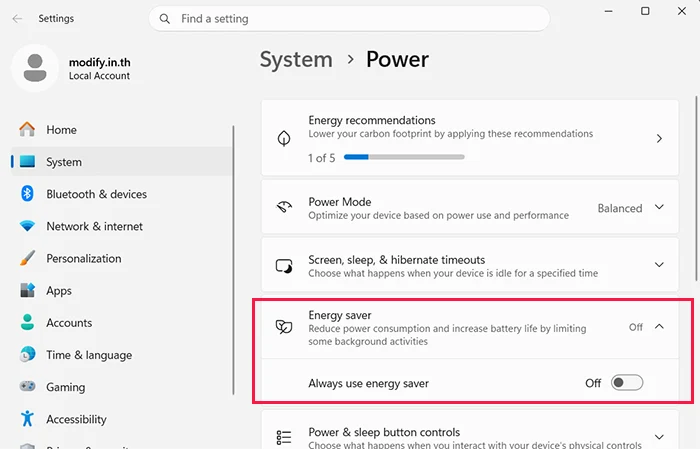The image size is (700, 449).
Task: Click the main page vertical scrollbar
Action: click(x=696, y=188)
